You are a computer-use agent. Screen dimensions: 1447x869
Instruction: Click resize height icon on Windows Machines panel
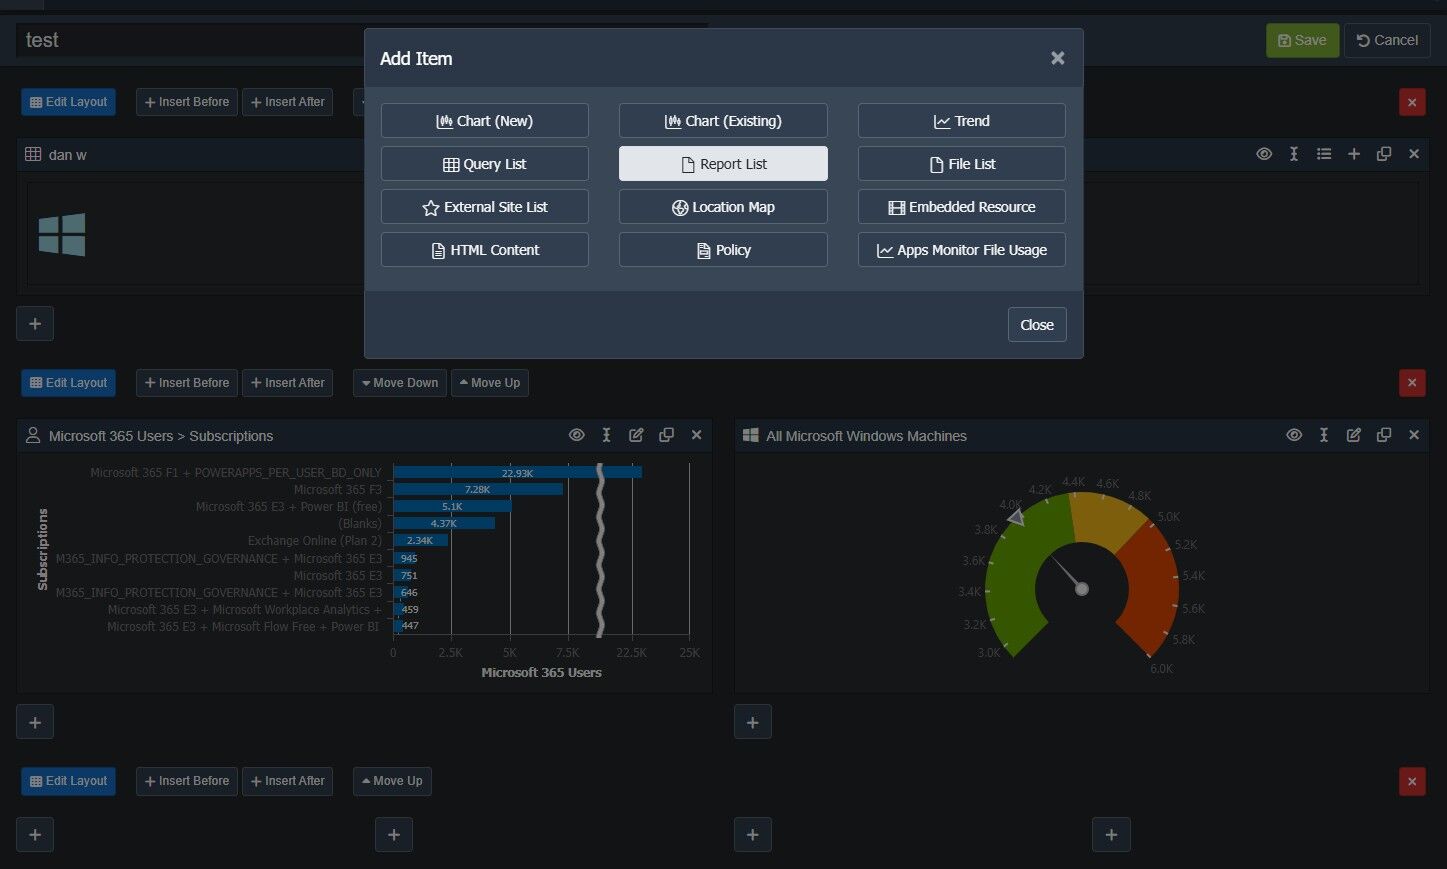pyautogui.click(x=1324, y=435)
